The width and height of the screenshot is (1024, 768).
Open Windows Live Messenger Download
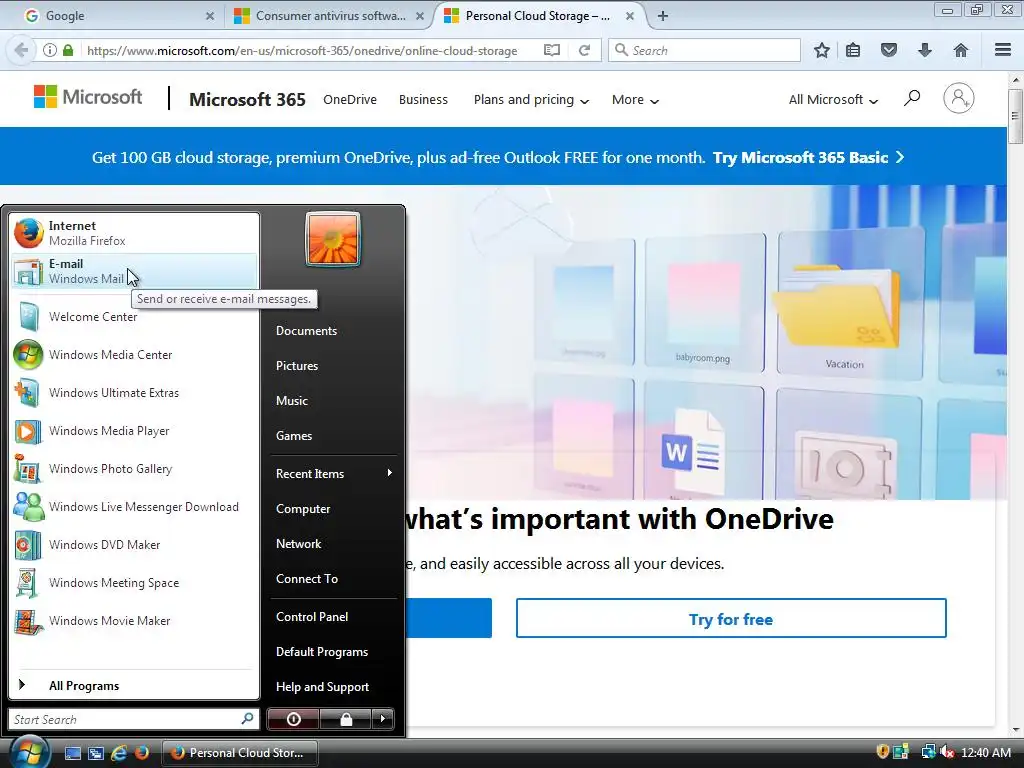pyautogui.click(x=134, y=507)
